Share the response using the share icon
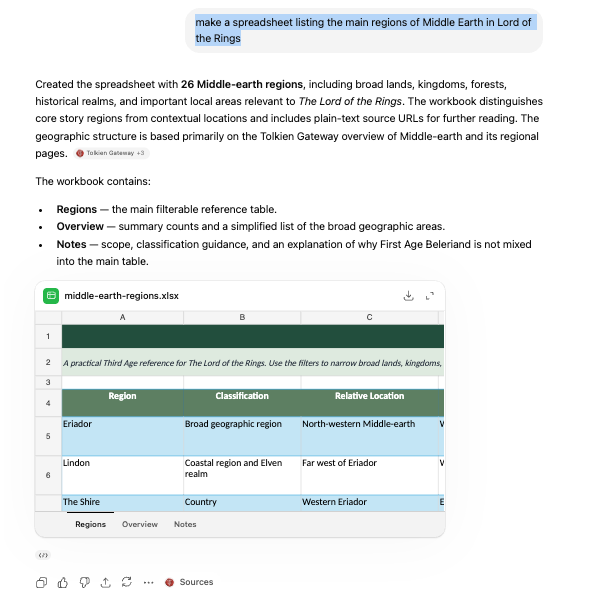Screen dimensions: 606x607 [106, 582]
